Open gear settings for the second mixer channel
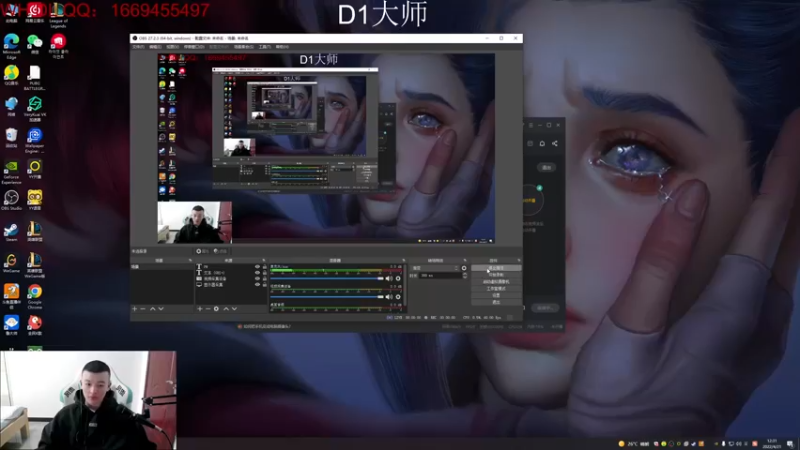The image size is (800, 450). 398,297
